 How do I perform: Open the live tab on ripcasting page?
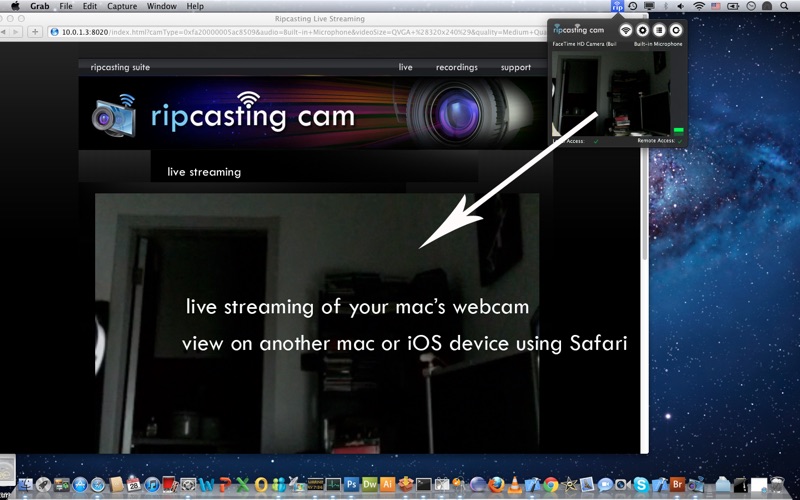406,67
